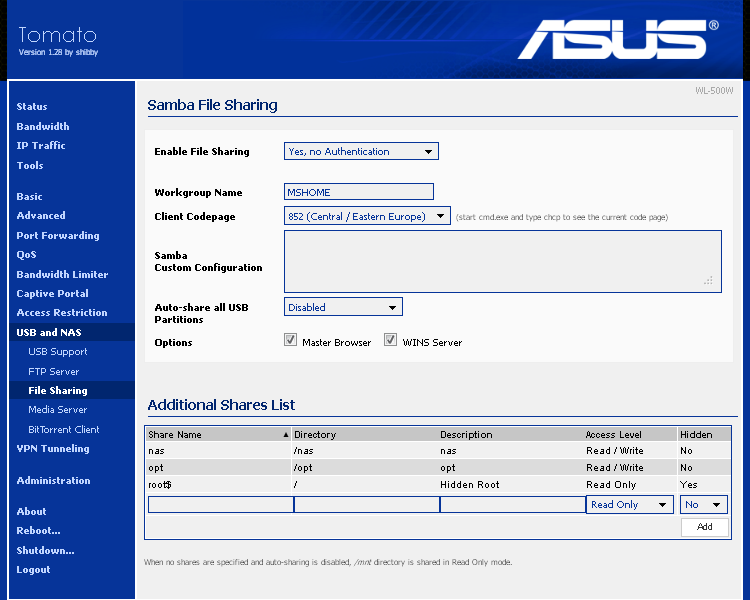Toggle the WINS Server checkbox

click(x=391, y=341)
